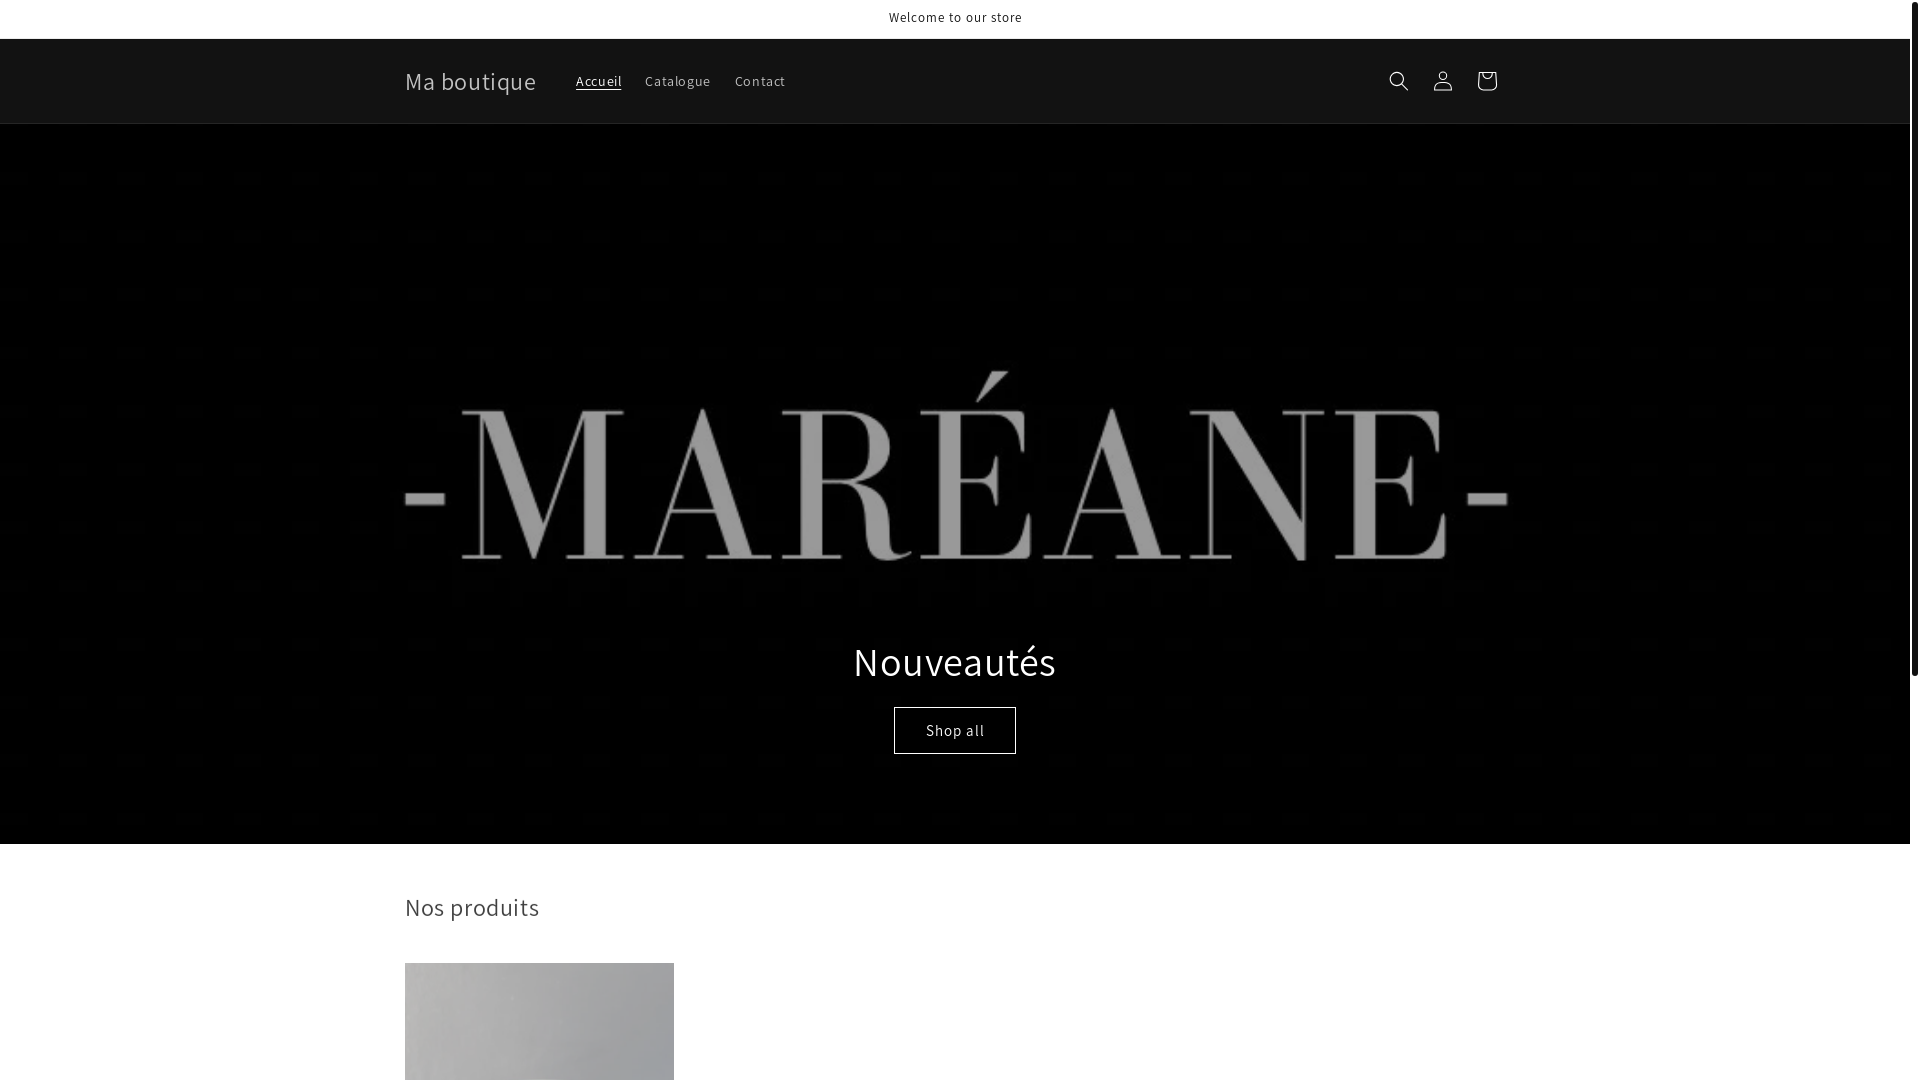1920x1080 pixels.
Task: Open the first product thumbnail
Action: [539, 1022]
